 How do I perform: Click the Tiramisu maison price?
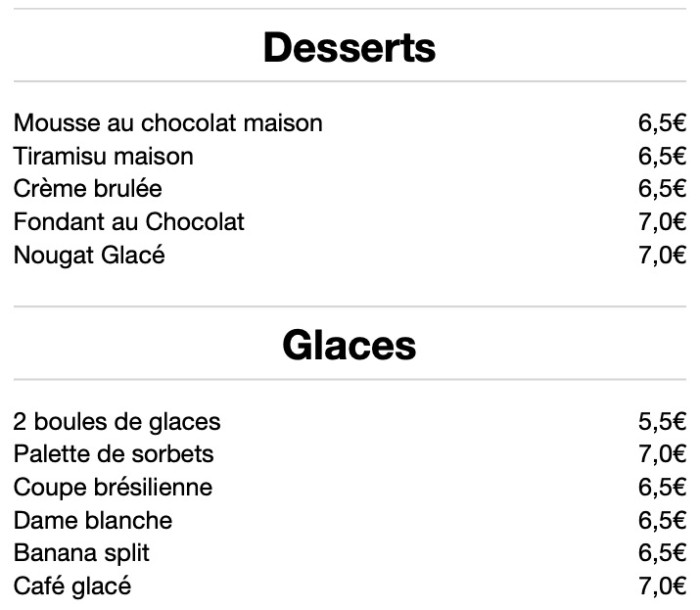click(x=662, y=156)
